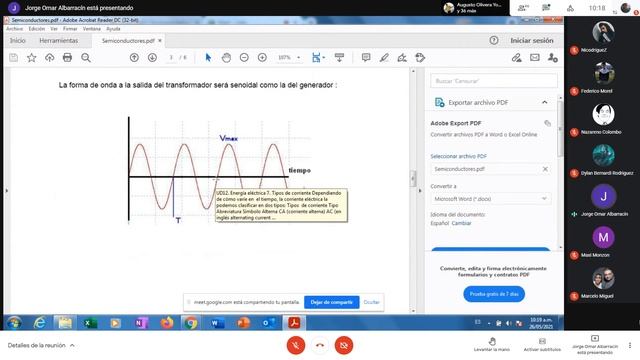Open the Meet activities icon
This screenshot has height=360, width=640.
570,8
